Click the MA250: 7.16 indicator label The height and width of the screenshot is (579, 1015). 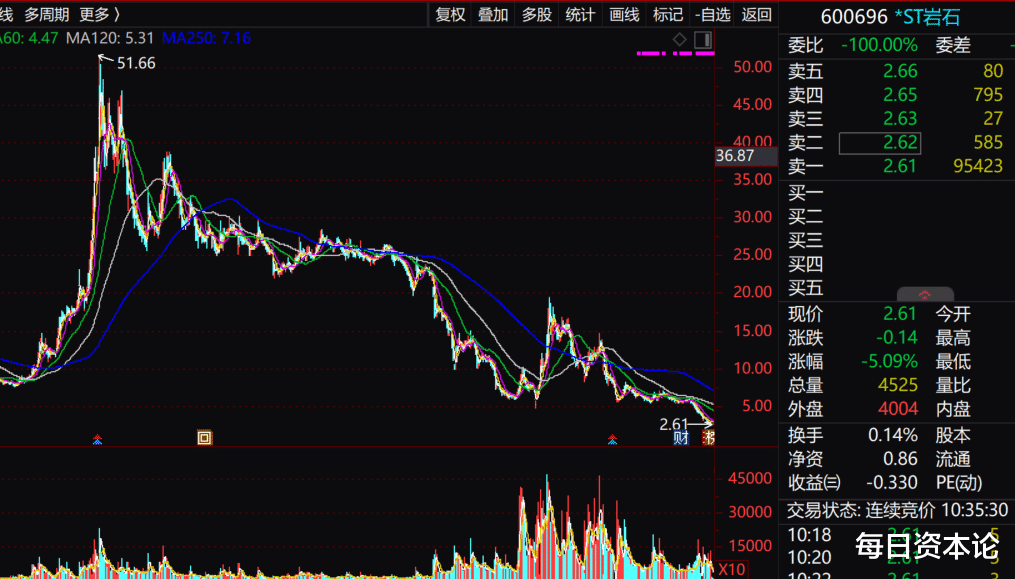pos(206,38)
